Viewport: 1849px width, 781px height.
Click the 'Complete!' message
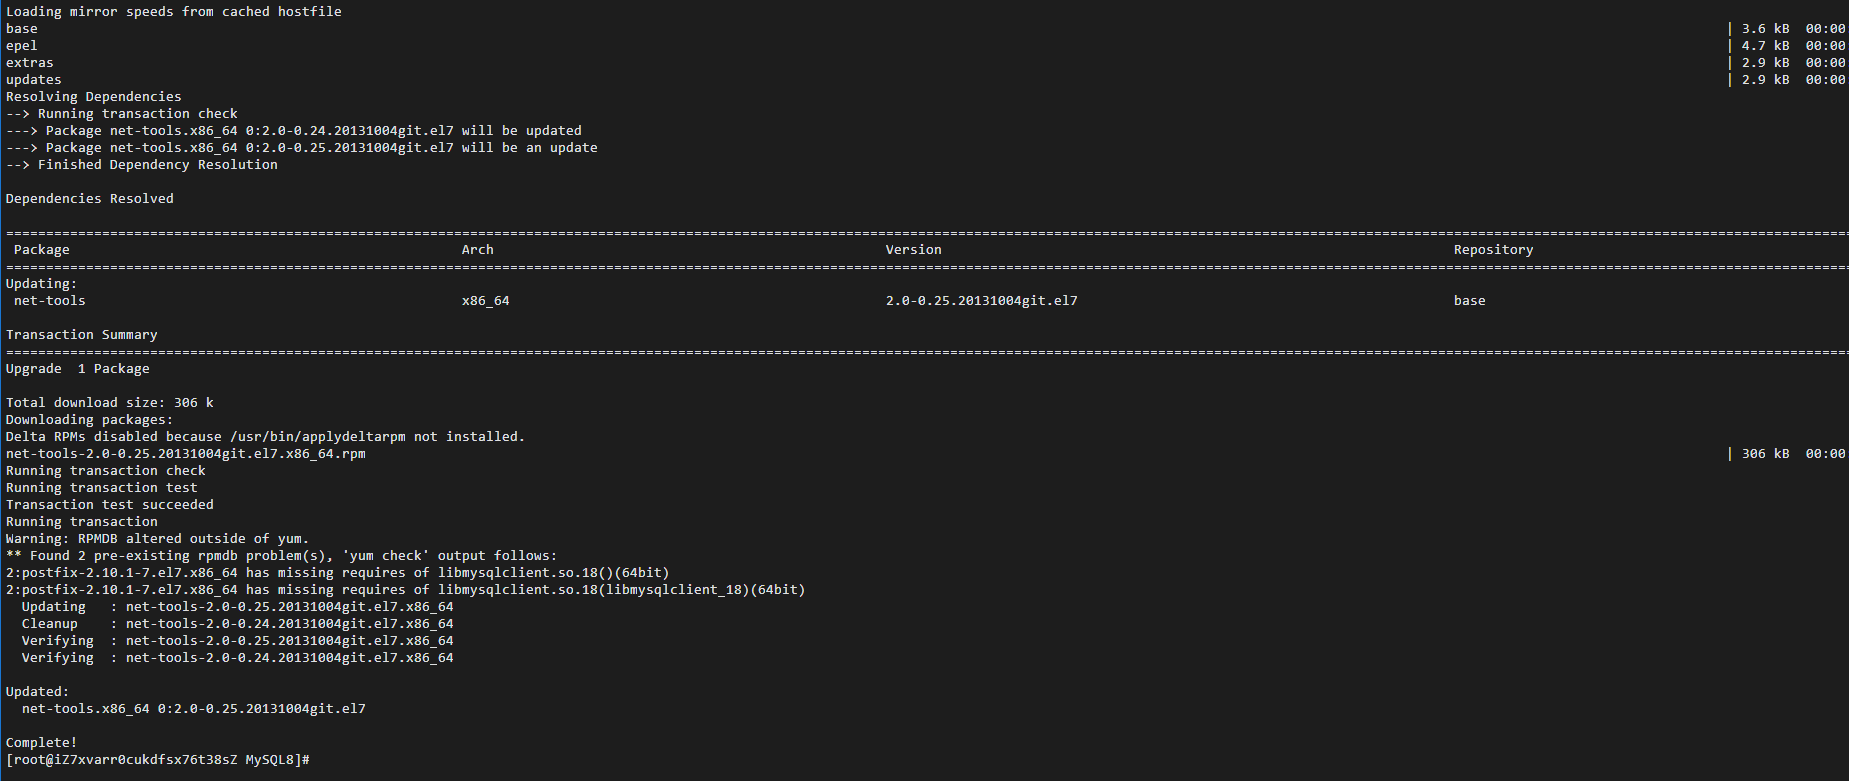click(x=41, y=743)
